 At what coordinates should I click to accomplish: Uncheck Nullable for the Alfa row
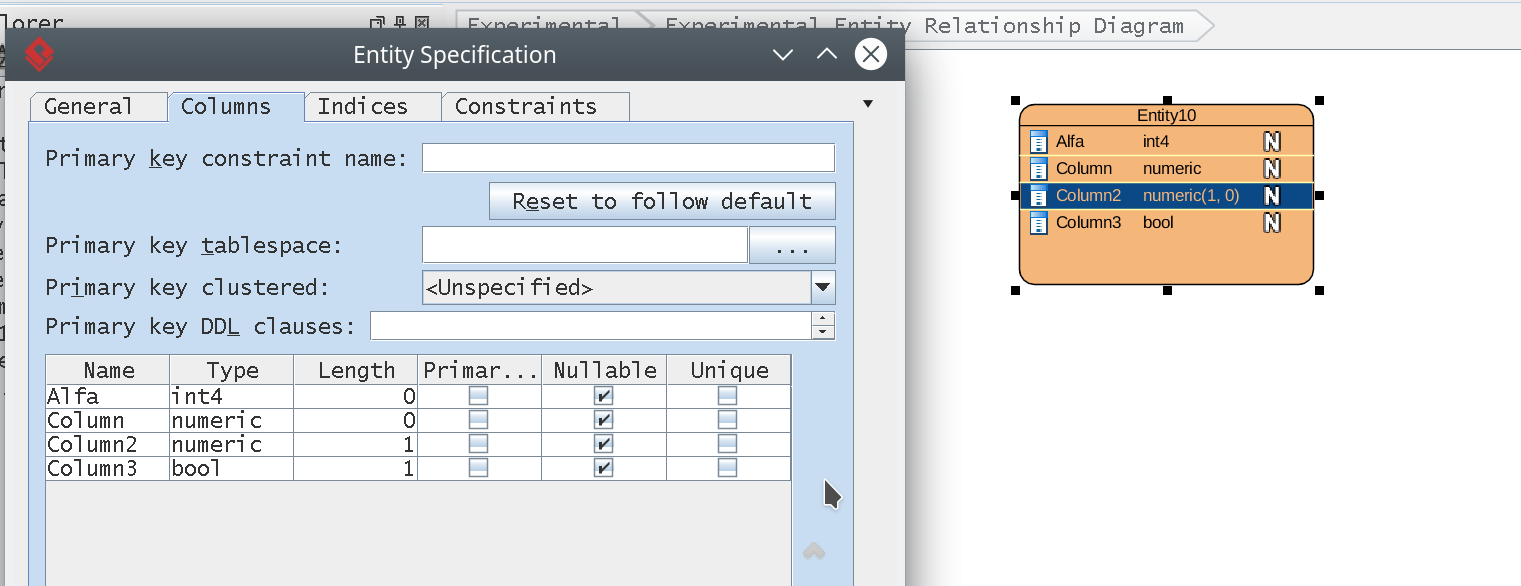604,395
